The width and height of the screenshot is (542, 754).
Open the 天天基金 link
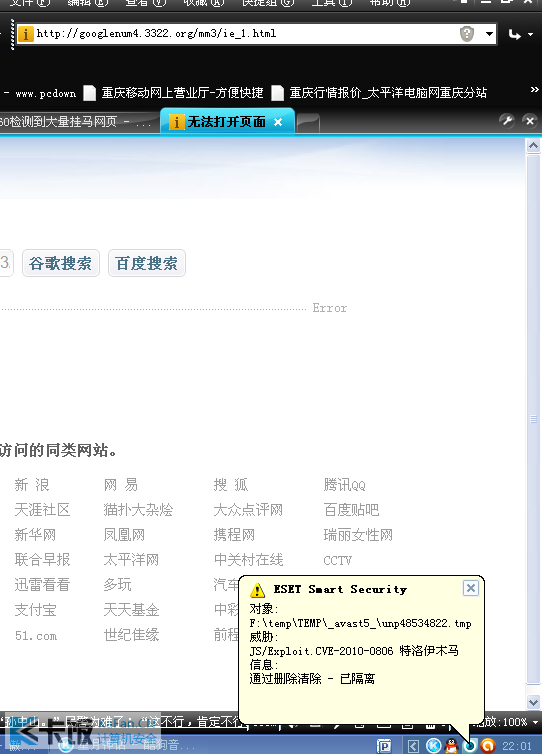click(131, 610)
